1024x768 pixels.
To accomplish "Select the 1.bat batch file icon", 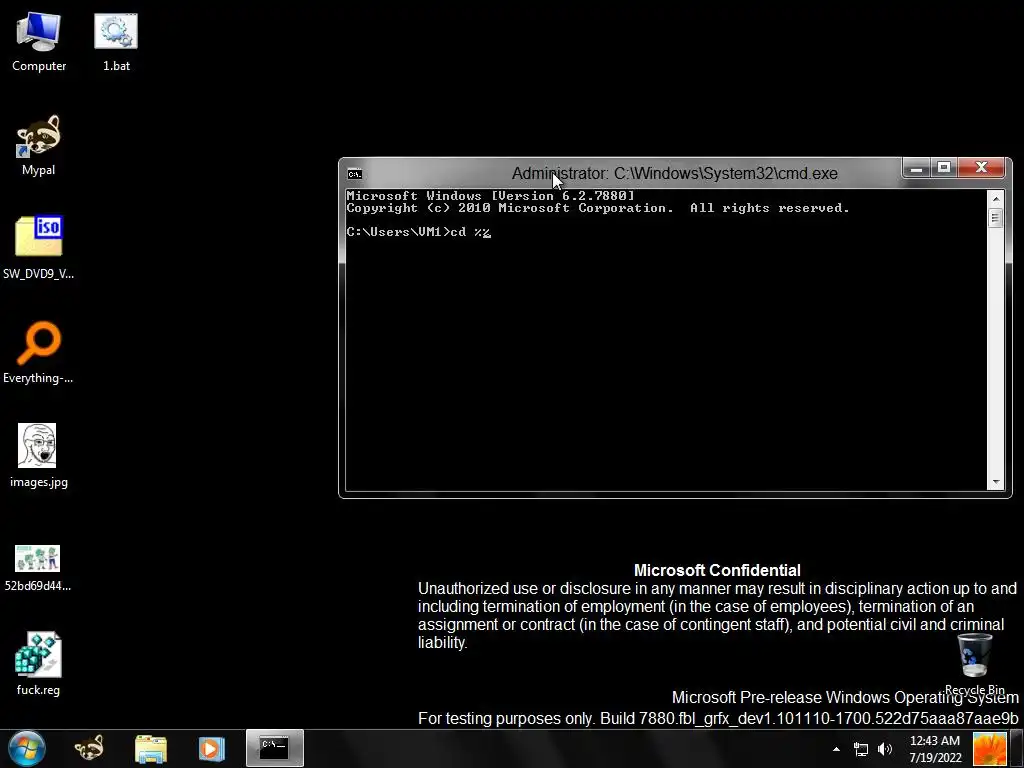I will coord(116,42).
